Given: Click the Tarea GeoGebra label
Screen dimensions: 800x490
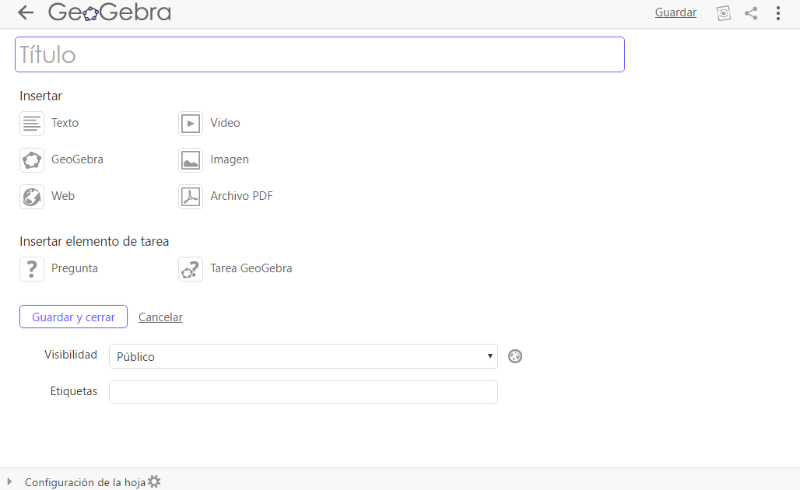Looking at the screenshot, I should [251, 268].
